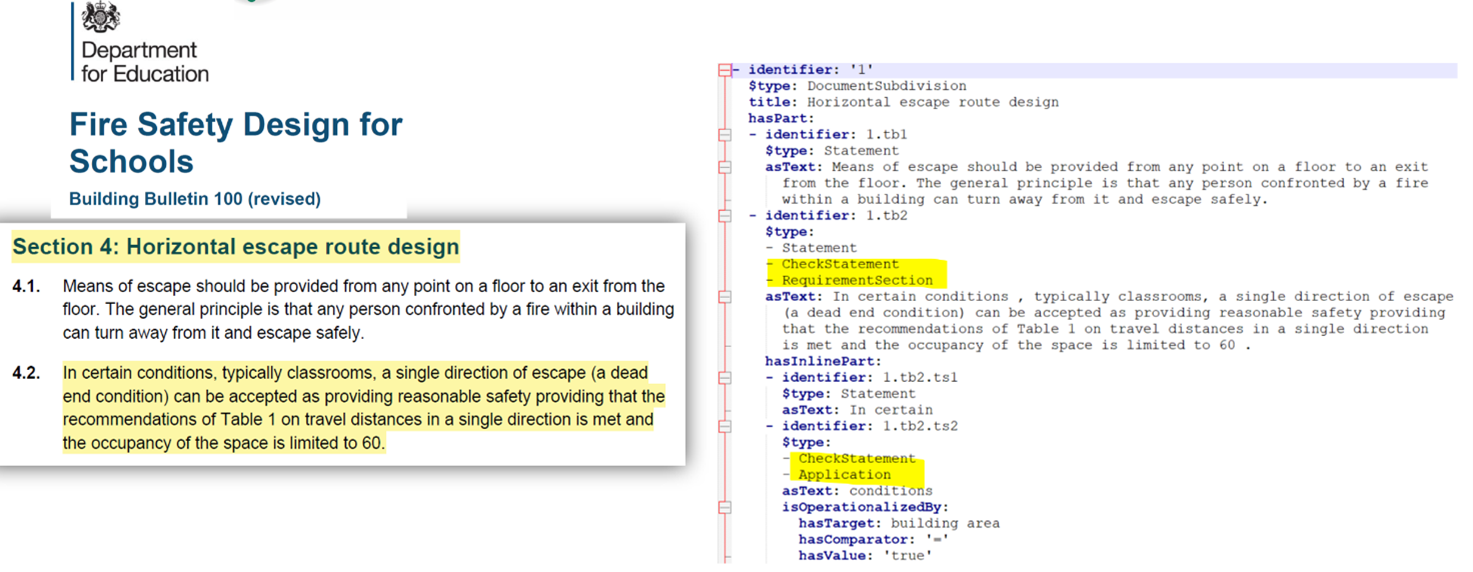Fold the asText line beginning 'Means of escape'
The height and width of the screenshot is (572, 1473).
724,167
